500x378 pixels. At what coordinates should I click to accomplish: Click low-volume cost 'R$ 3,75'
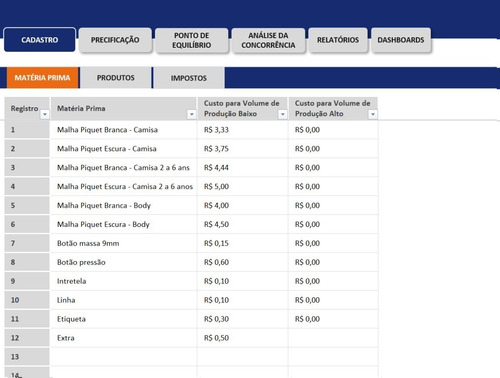[x=243, y=149]
